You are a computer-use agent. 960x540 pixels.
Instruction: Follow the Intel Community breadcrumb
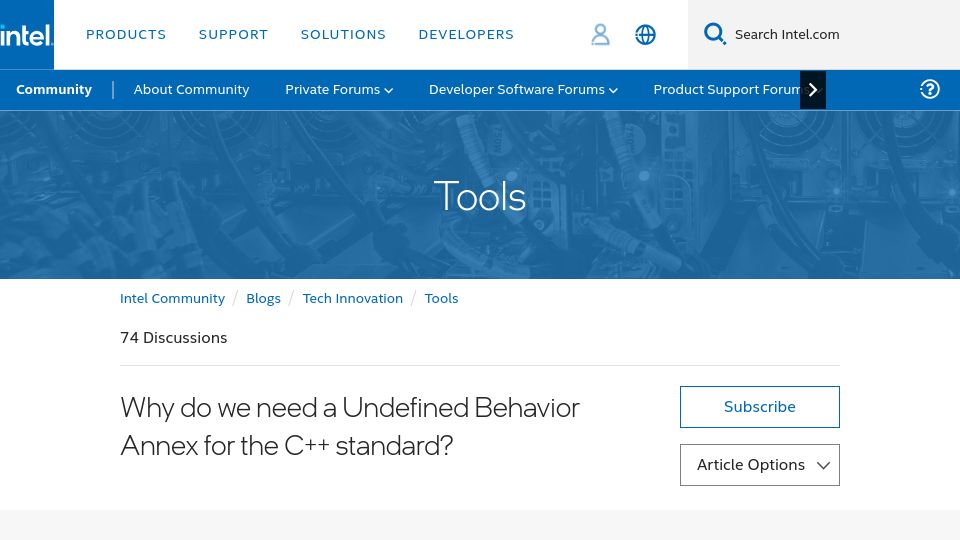point(172,298)
